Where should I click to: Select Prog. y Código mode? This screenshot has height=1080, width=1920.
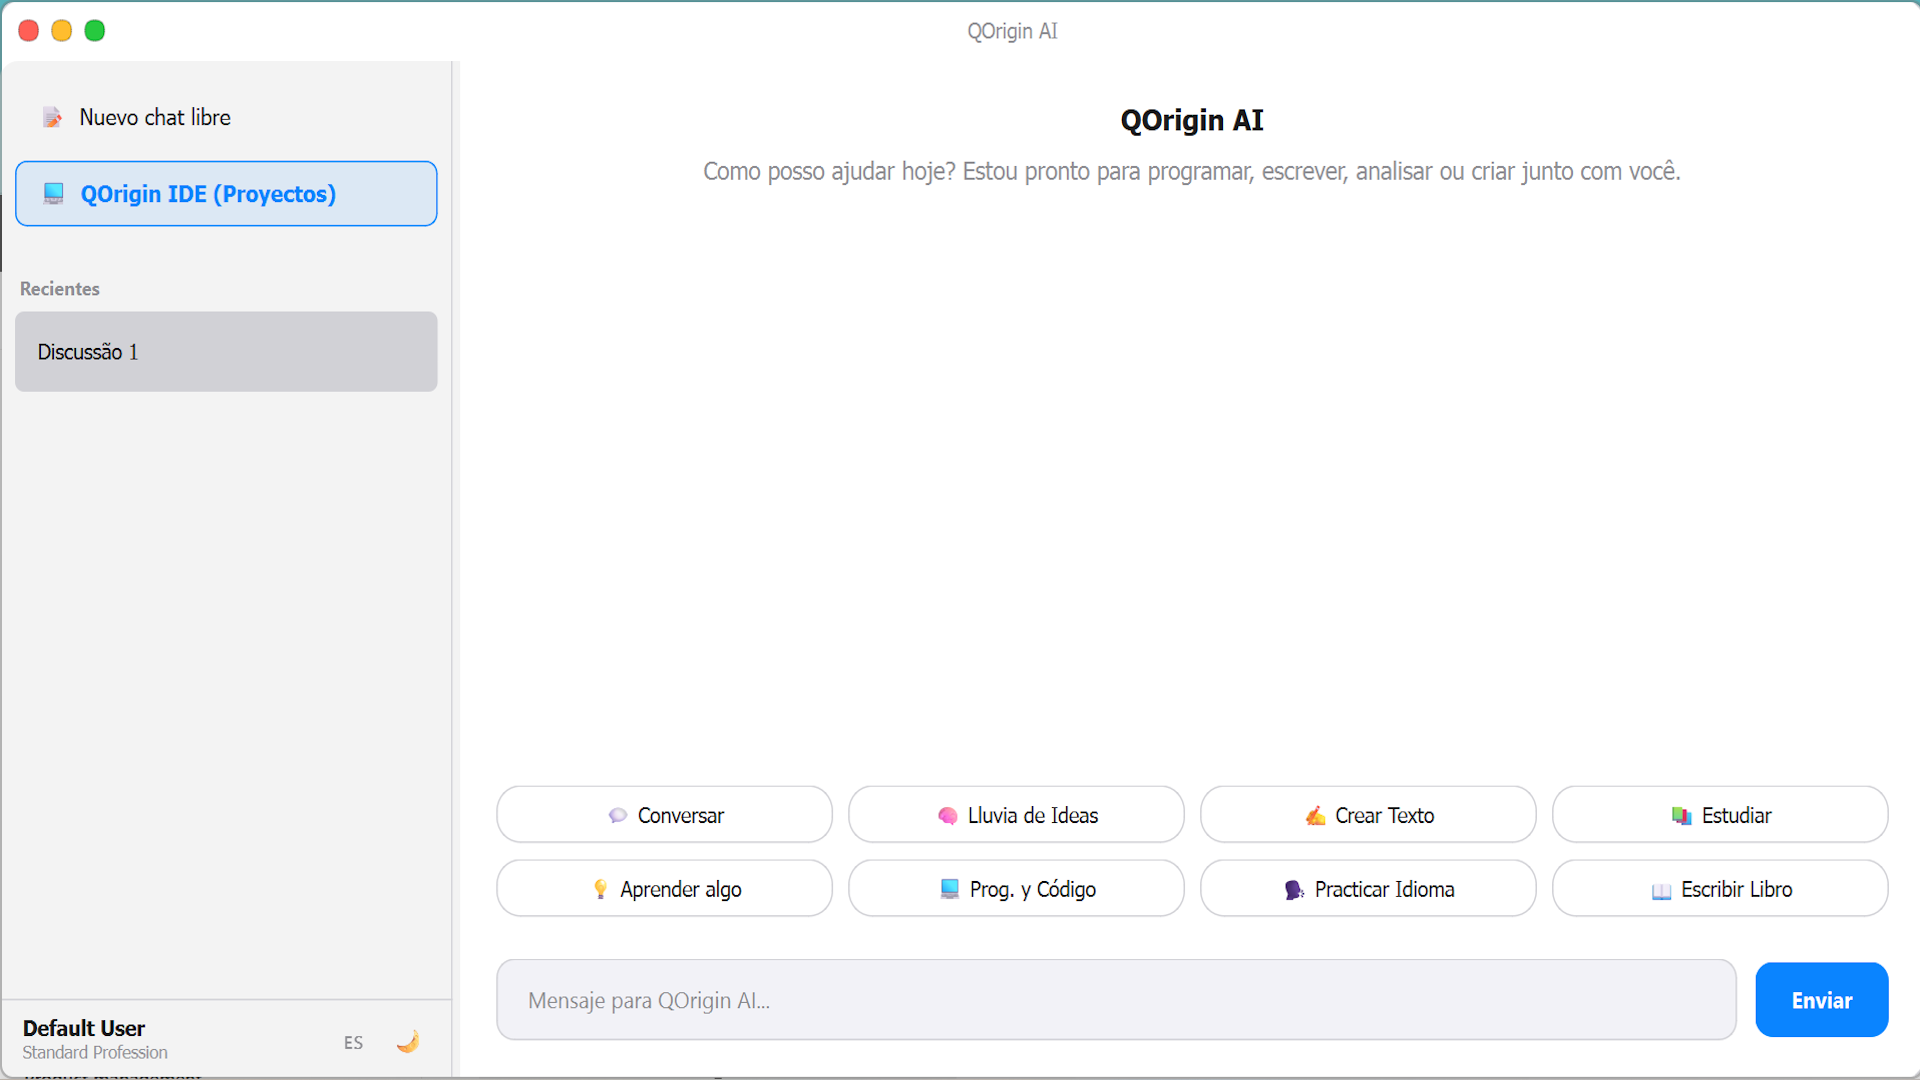pos(1016,889)
